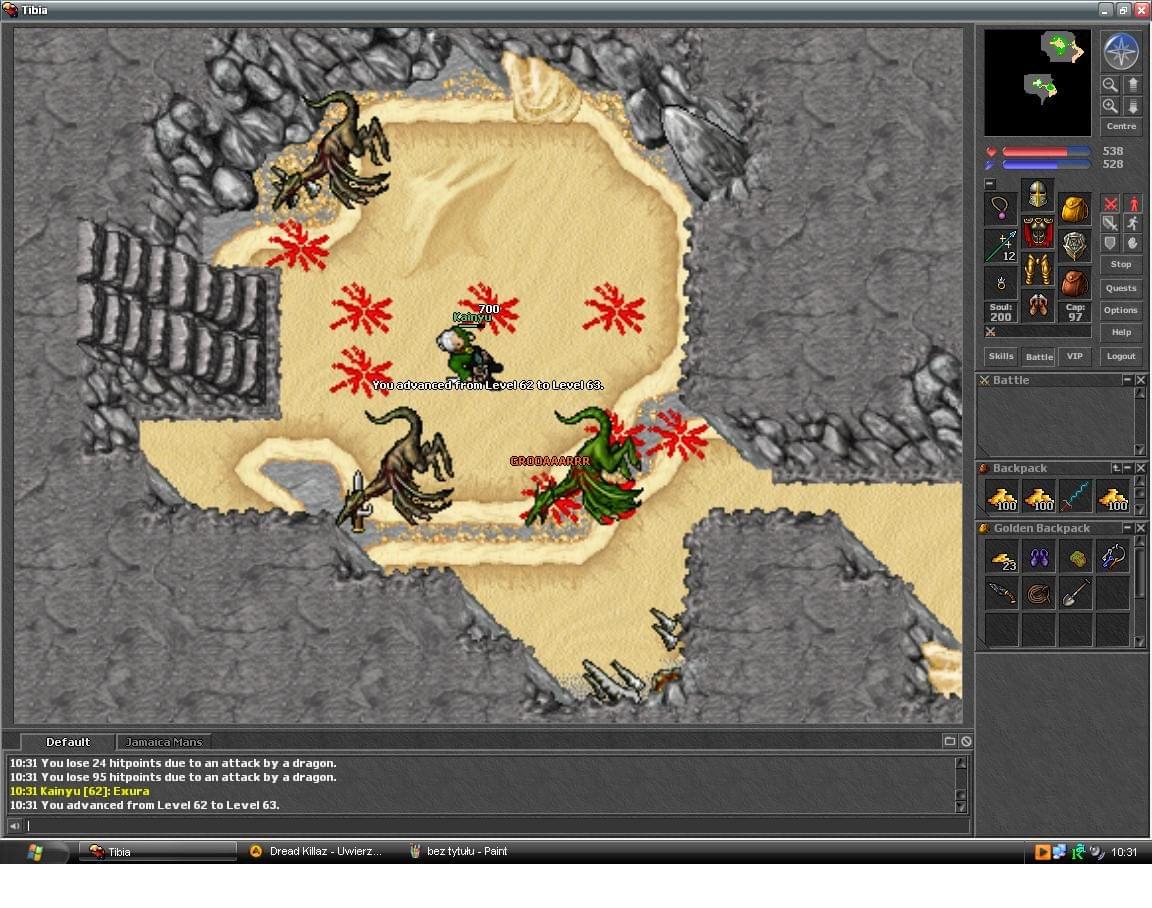Viewport: 1152px width, 908px height.
Task: Toggle defensive fight mode (shield icon)
Action: point(1110,243)
